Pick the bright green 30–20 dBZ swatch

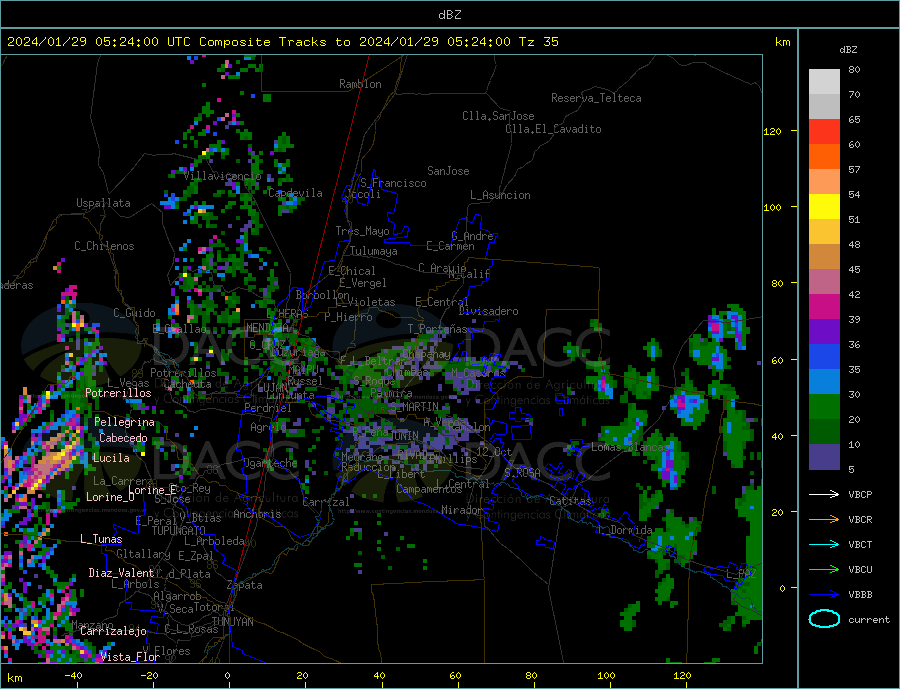point(824,407)
